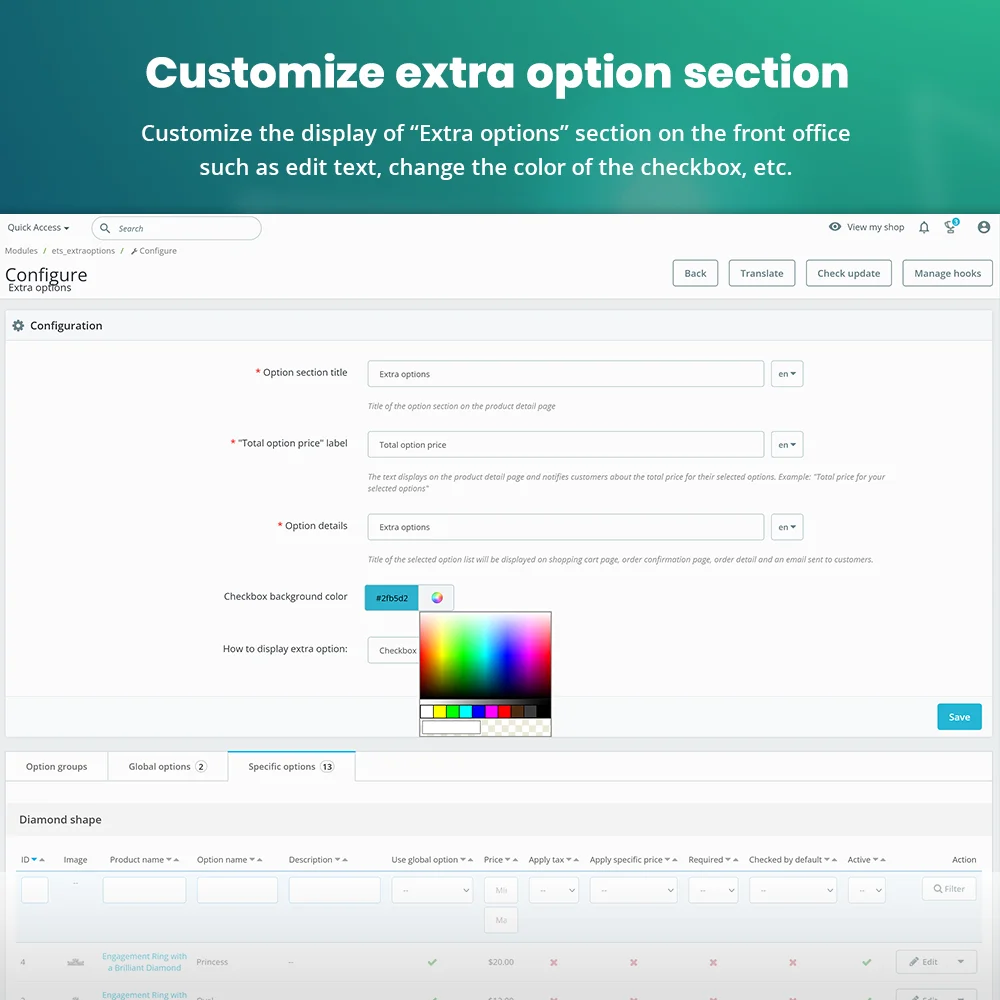Open the Quick Access menu
This screenshot has width=1000, height=1000.
(x=38, y=227)
